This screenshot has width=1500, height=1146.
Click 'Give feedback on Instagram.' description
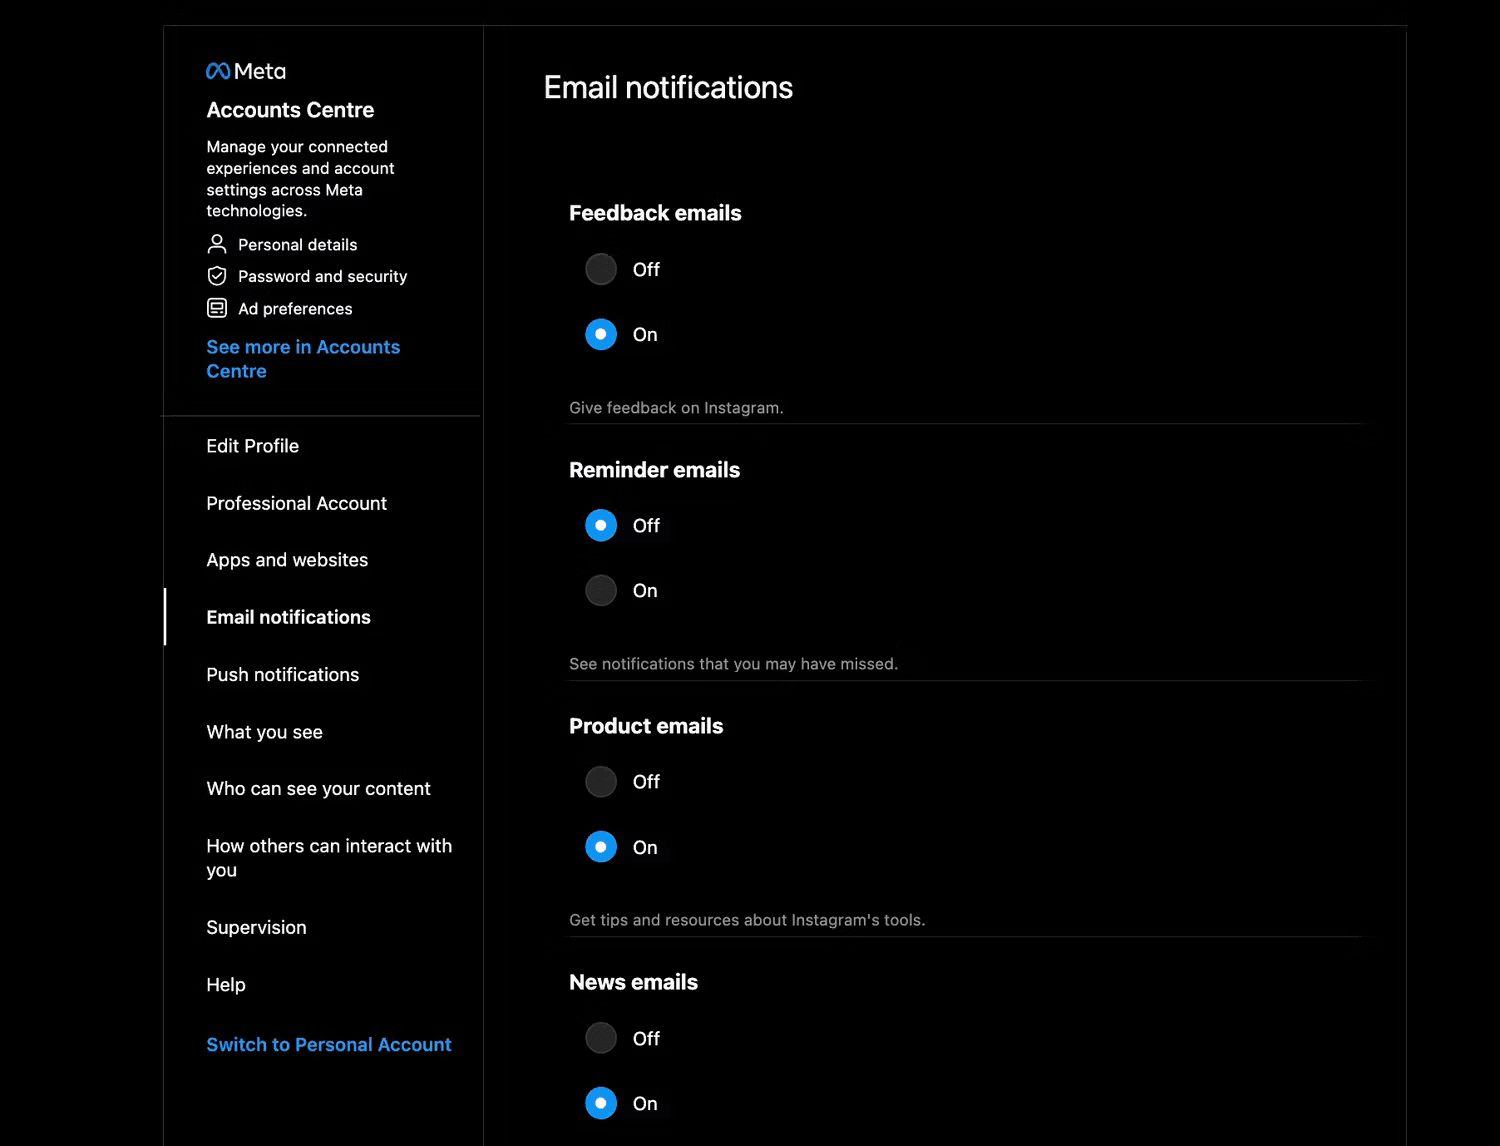676,407
